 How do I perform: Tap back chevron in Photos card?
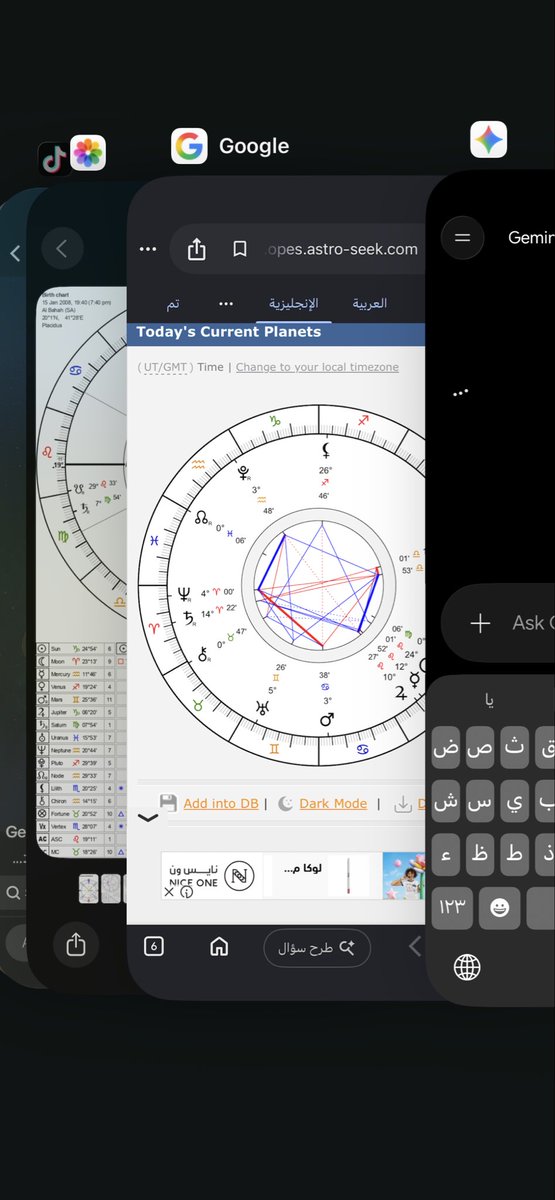62,249
